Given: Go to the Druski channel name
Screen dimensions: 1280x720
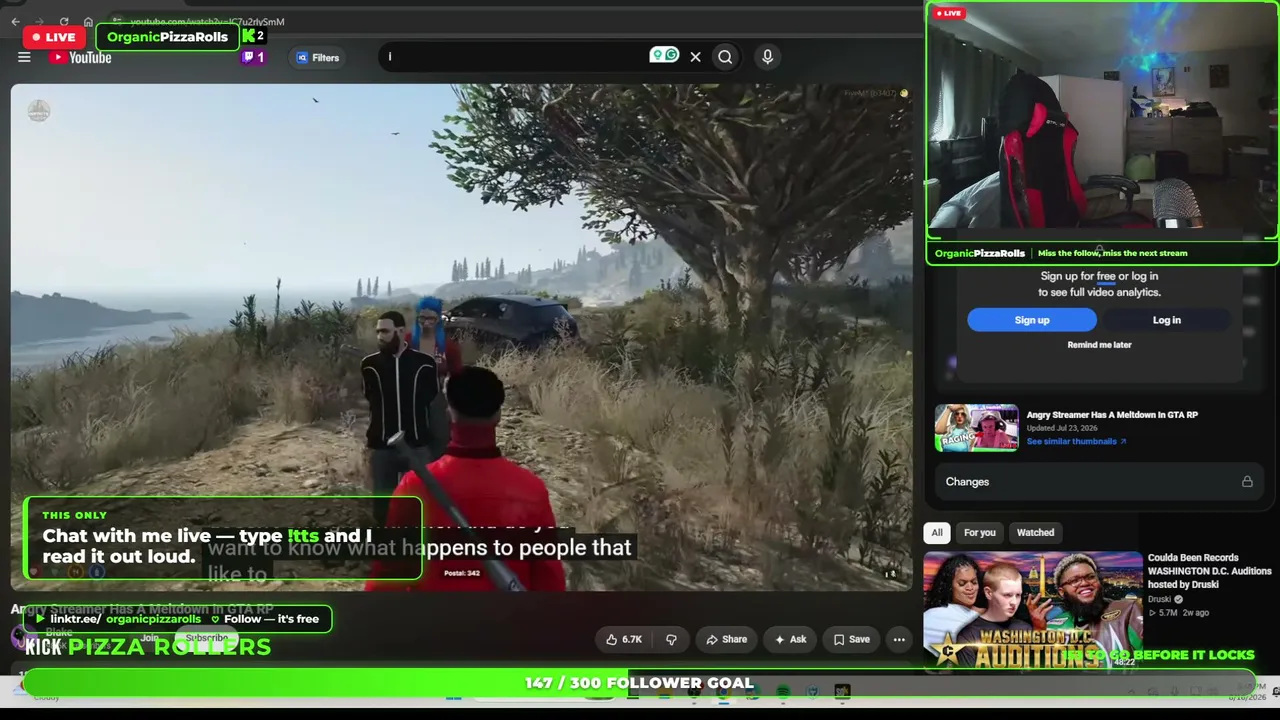Looking at the screenshot, I should click(1159, 600).
